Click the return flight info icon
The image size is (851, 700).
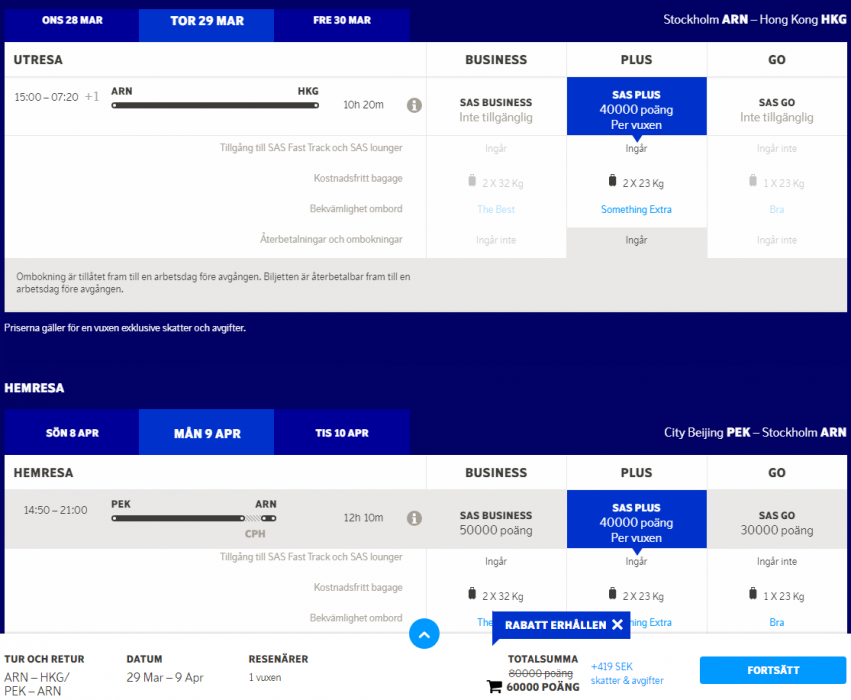[414, 518]
